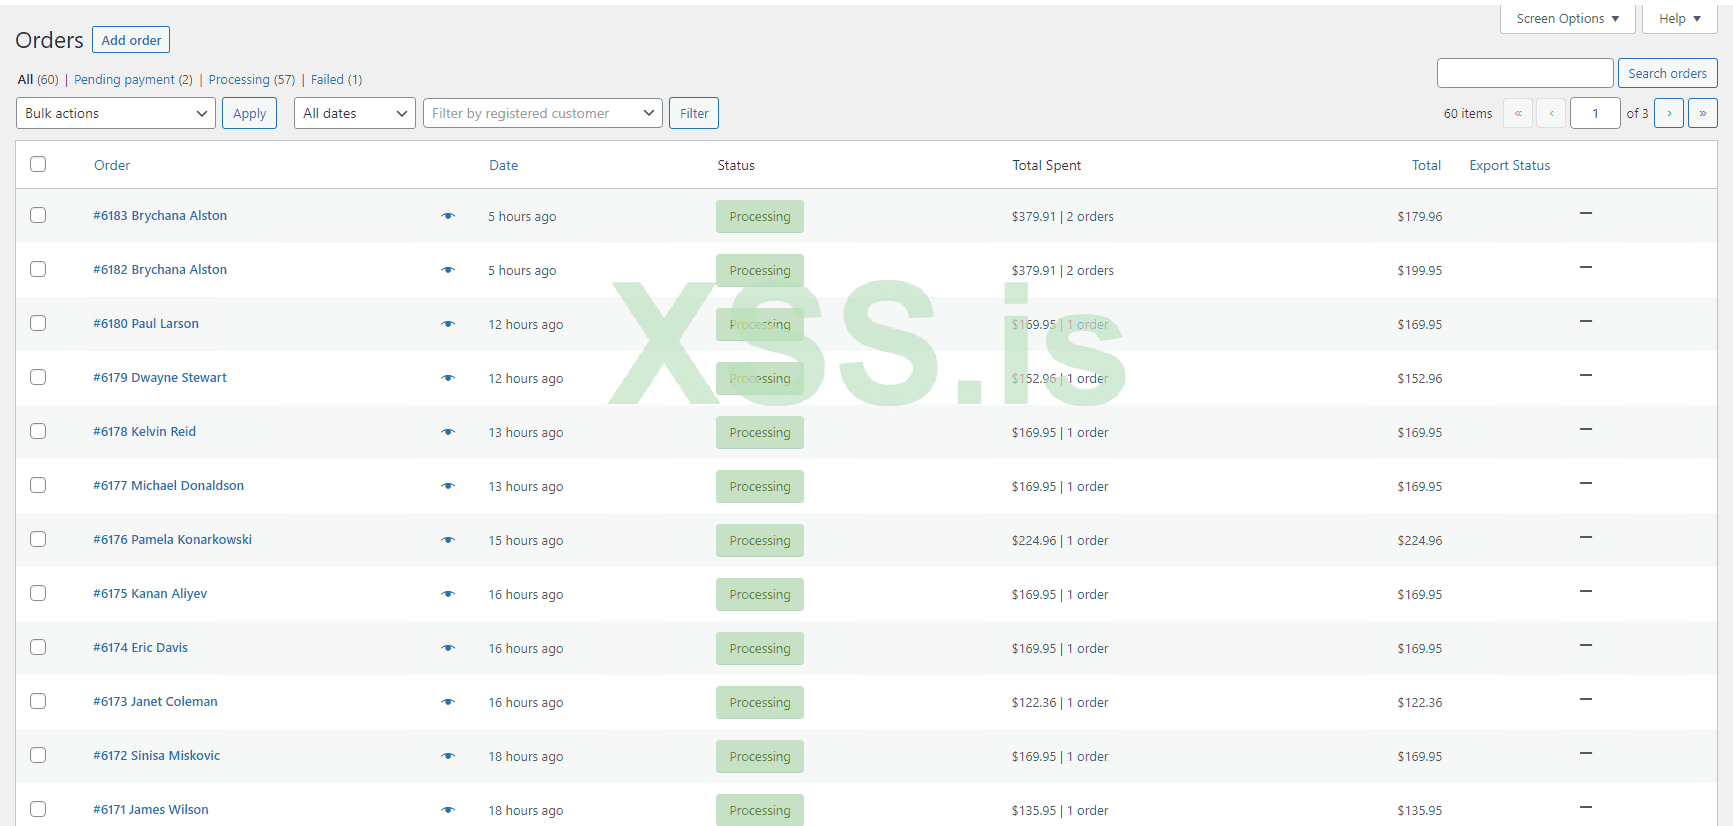Open preview eye for Dwayne Stewart order
Viewport: 1733px width, 826px height.
coord(448,378)
